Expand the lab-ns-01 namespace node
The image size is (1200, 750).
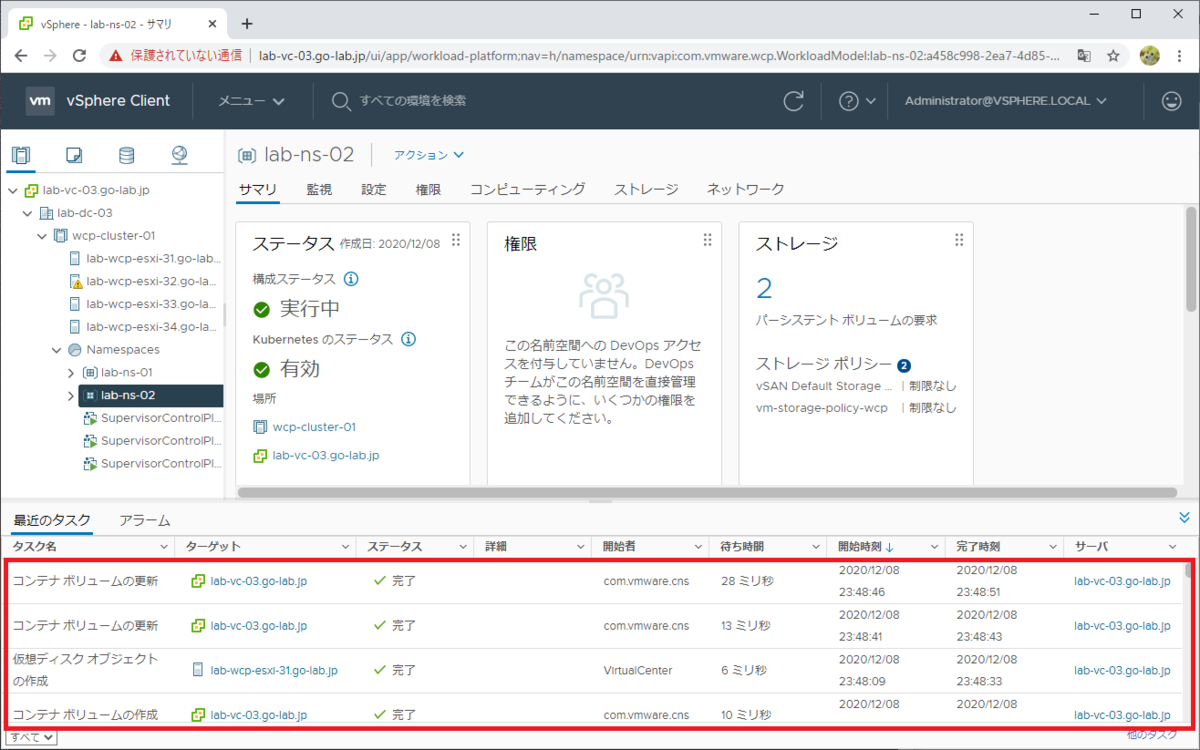[71, 372]
